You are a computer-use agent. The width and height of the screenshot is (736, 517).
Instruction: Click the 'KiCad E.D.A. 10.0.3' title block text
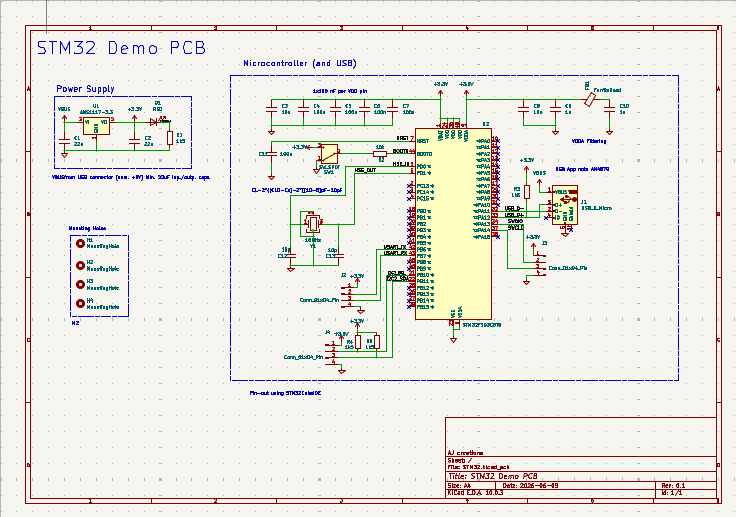point(475,494)
